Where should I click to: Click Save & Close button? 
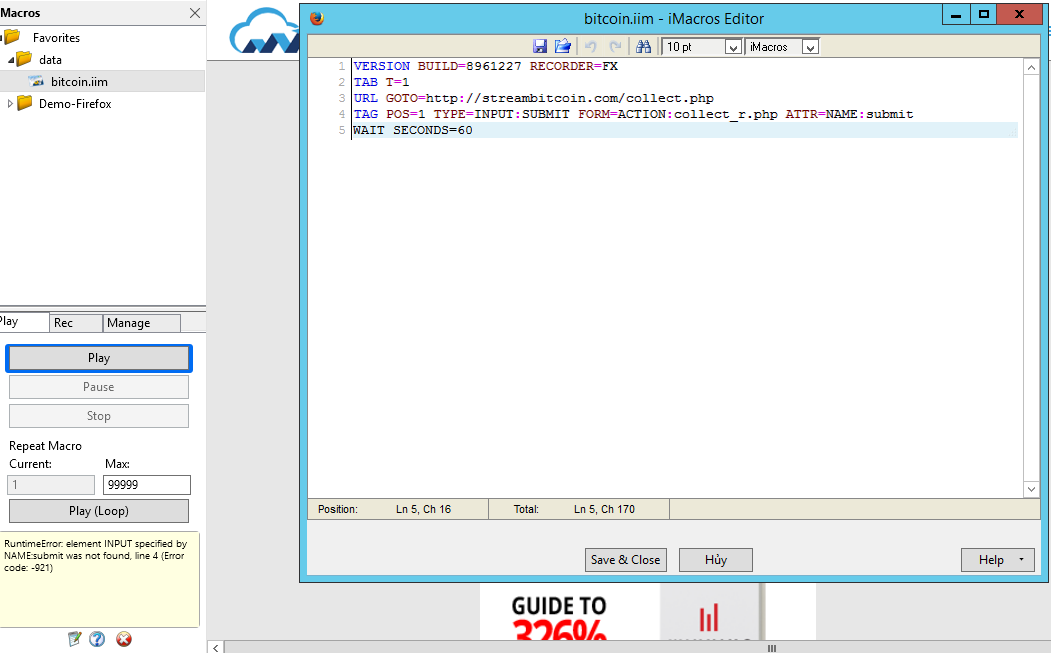[x=625, y=560]
